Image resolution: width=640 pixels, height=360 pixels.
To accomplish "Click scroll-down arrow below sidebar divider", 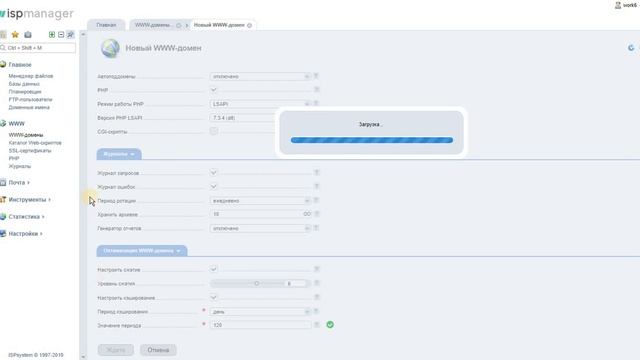I will point(83,357).
